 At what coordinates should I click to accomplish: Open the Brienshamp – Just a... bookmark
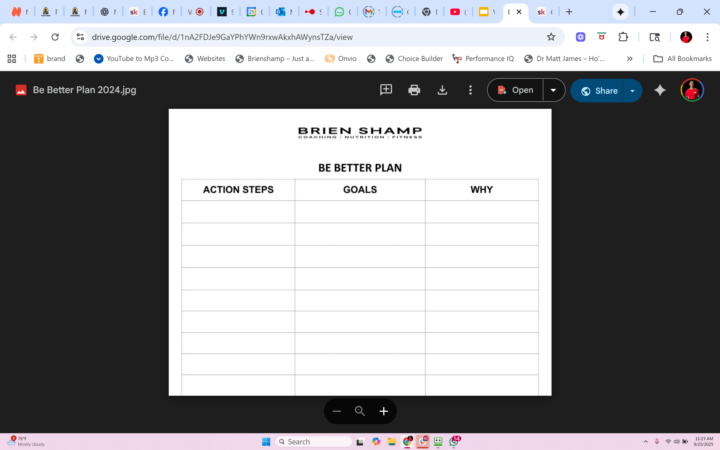tap(275, 58)
